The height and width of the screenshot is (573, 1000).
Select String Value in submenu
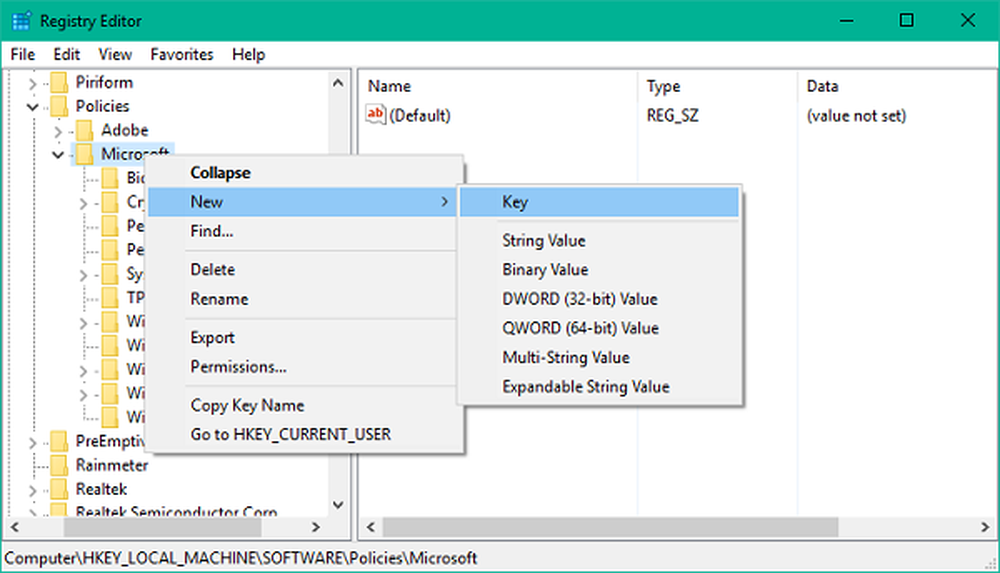coord(599,241)
